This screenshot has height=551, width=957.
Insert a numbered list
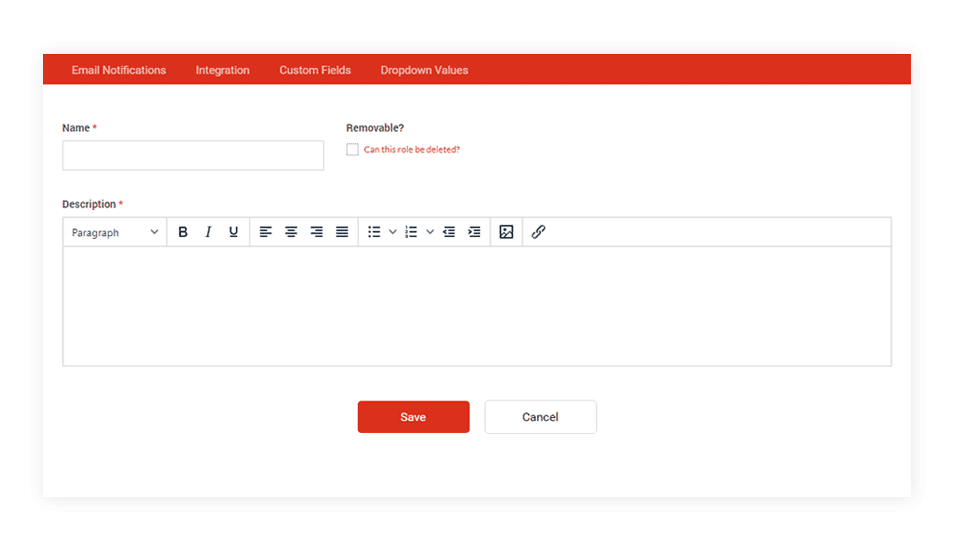point(411,232)
